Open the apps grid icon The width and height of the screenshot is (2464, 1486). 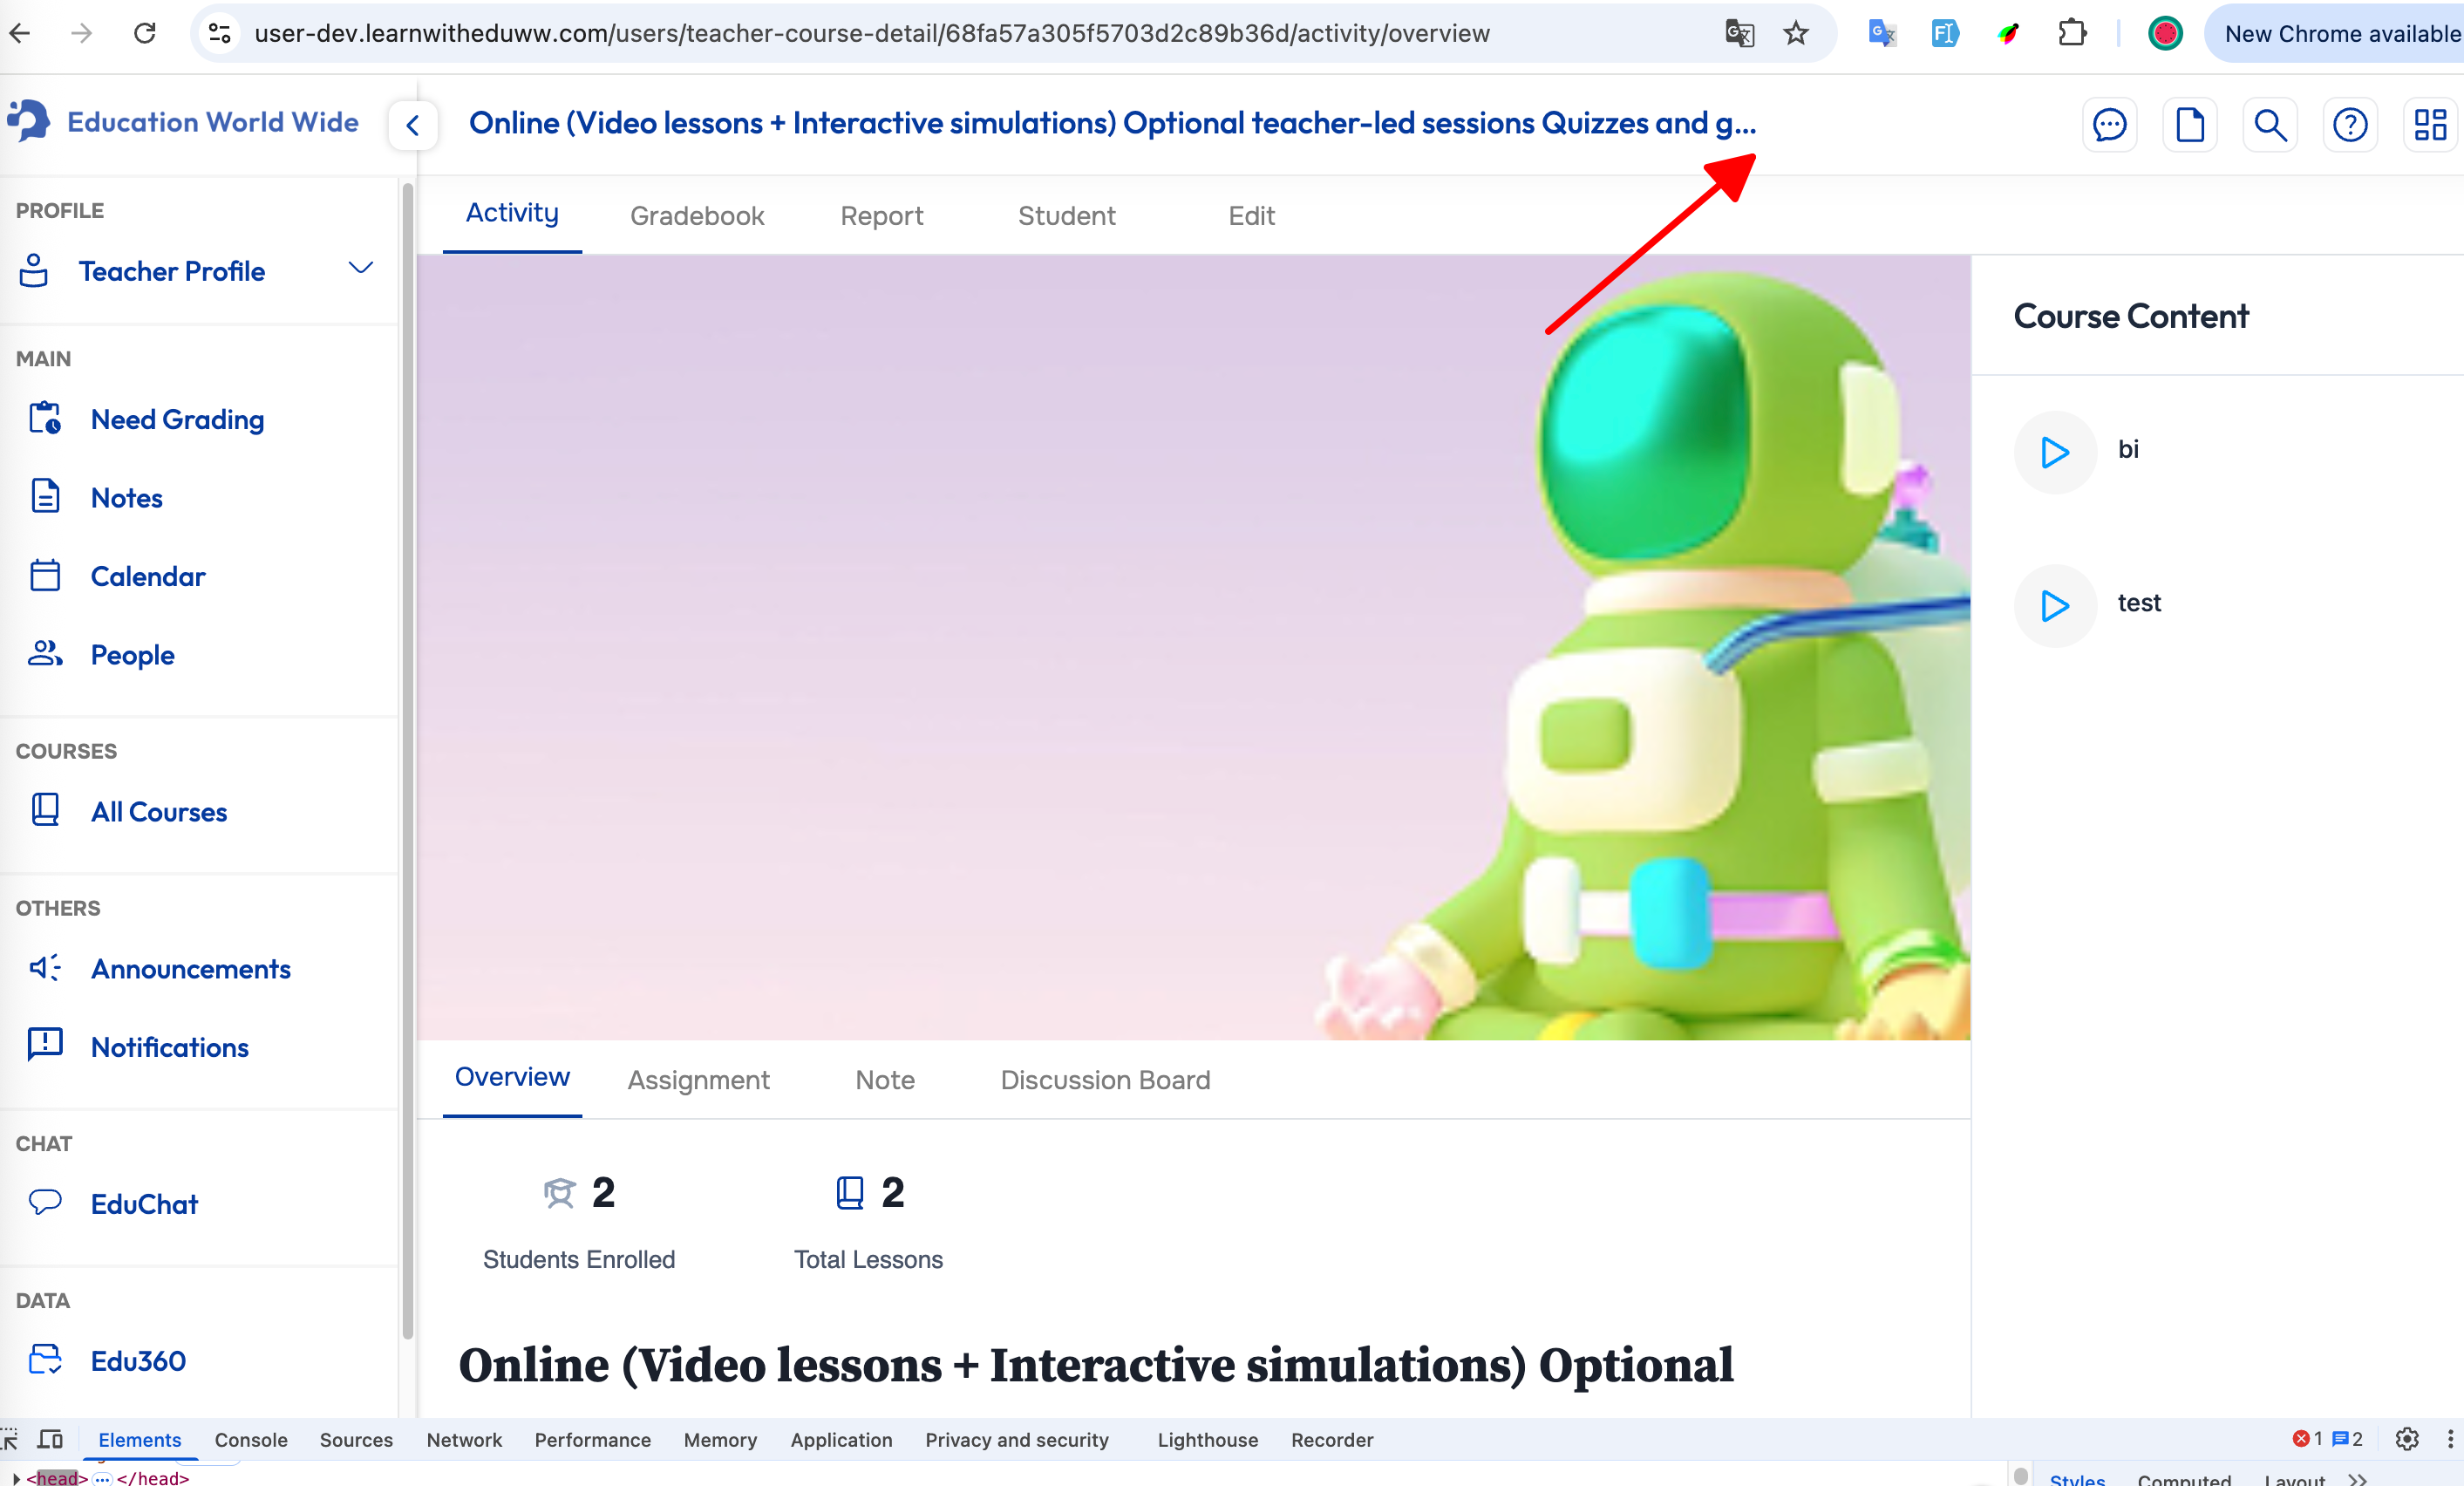2429,125
